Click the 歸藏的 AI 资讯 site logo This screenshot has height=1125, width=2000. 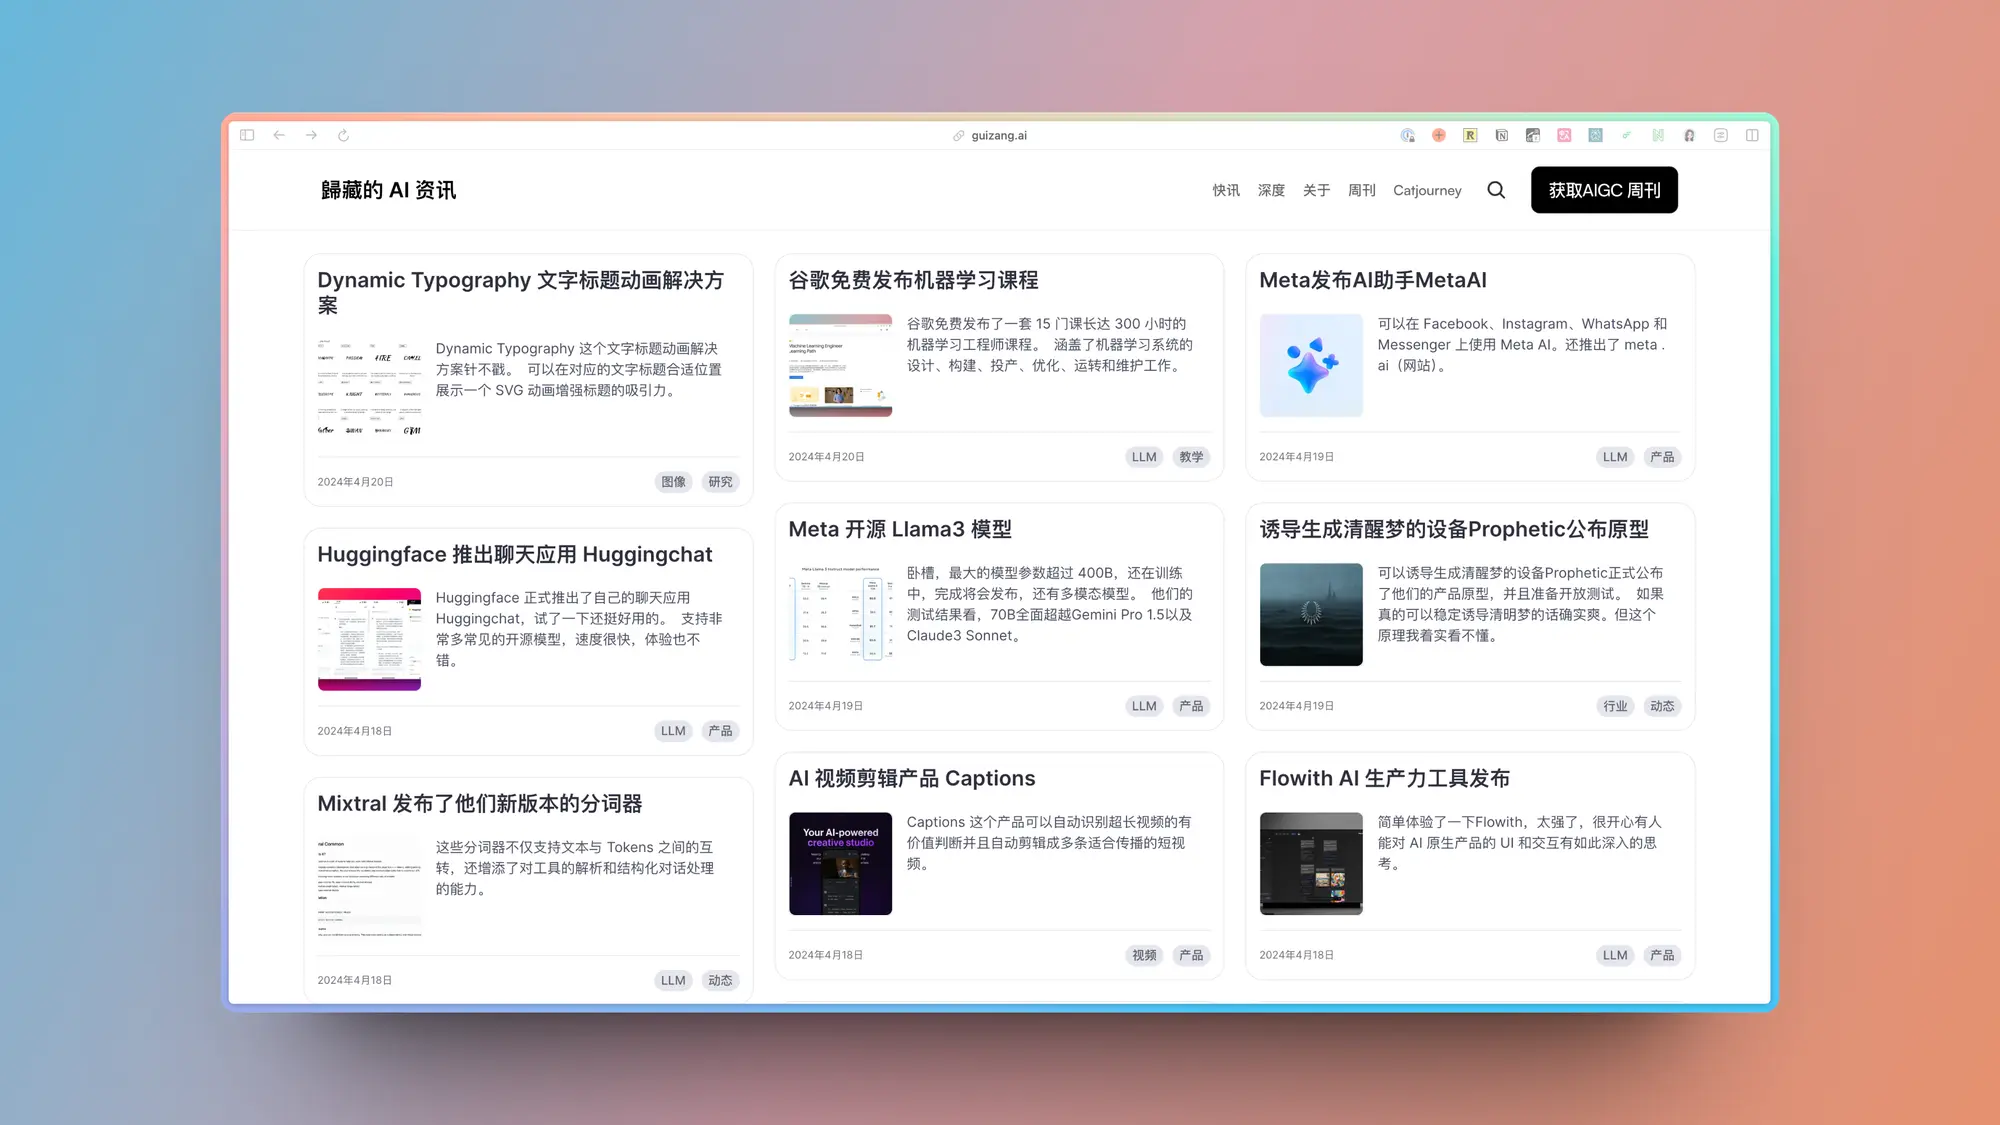point(388,190)
